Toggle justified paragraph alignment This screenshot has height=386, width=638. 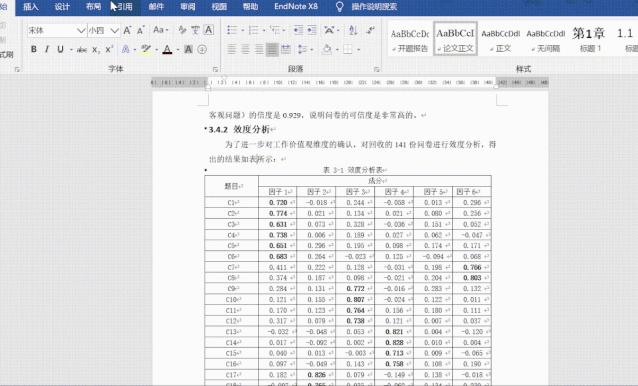272,49
